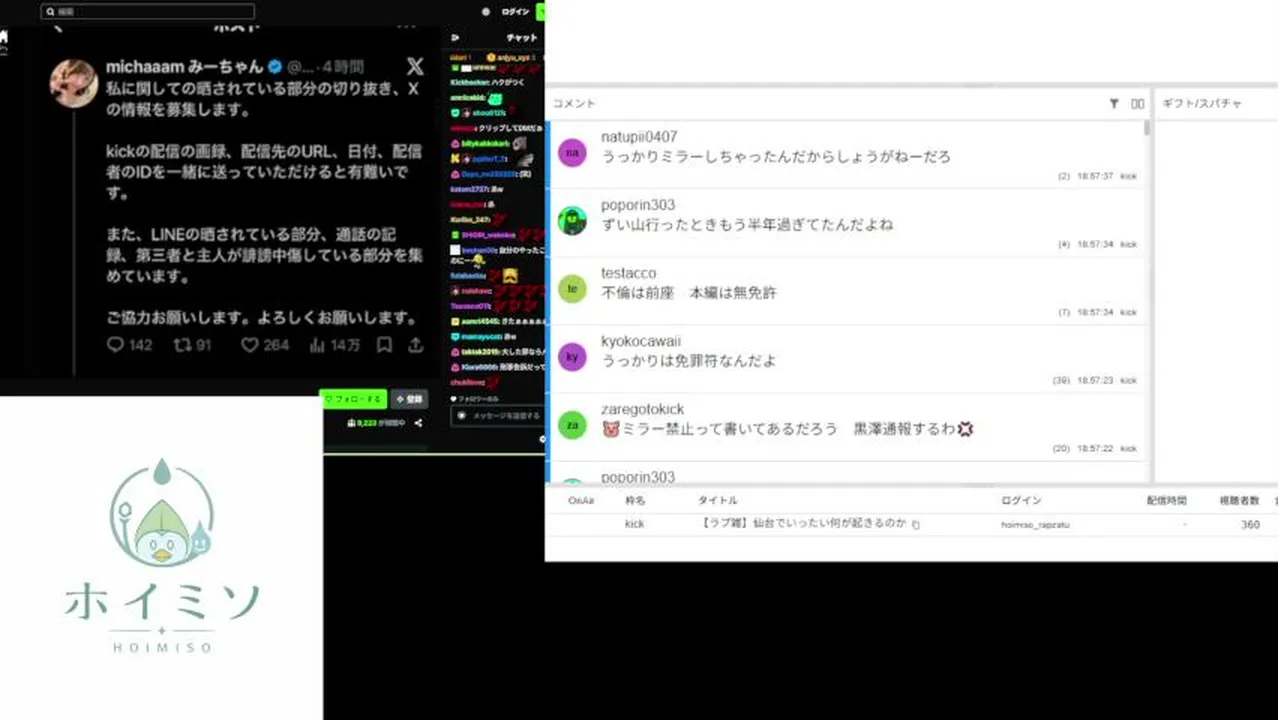Click the share icon on the post
Image resolution: width=1278 pixels, height=720 pixels.
coord(415,345)
